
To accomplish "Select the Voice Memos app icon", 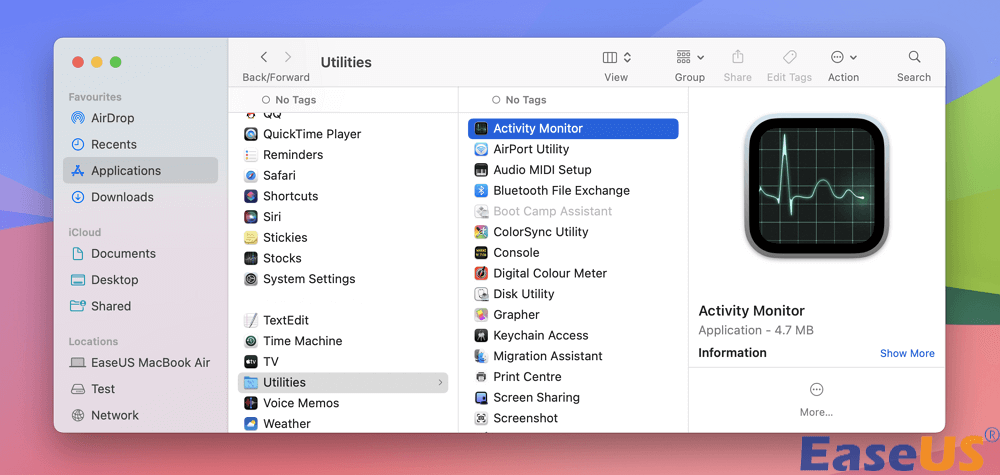I will tap(251, 403).
